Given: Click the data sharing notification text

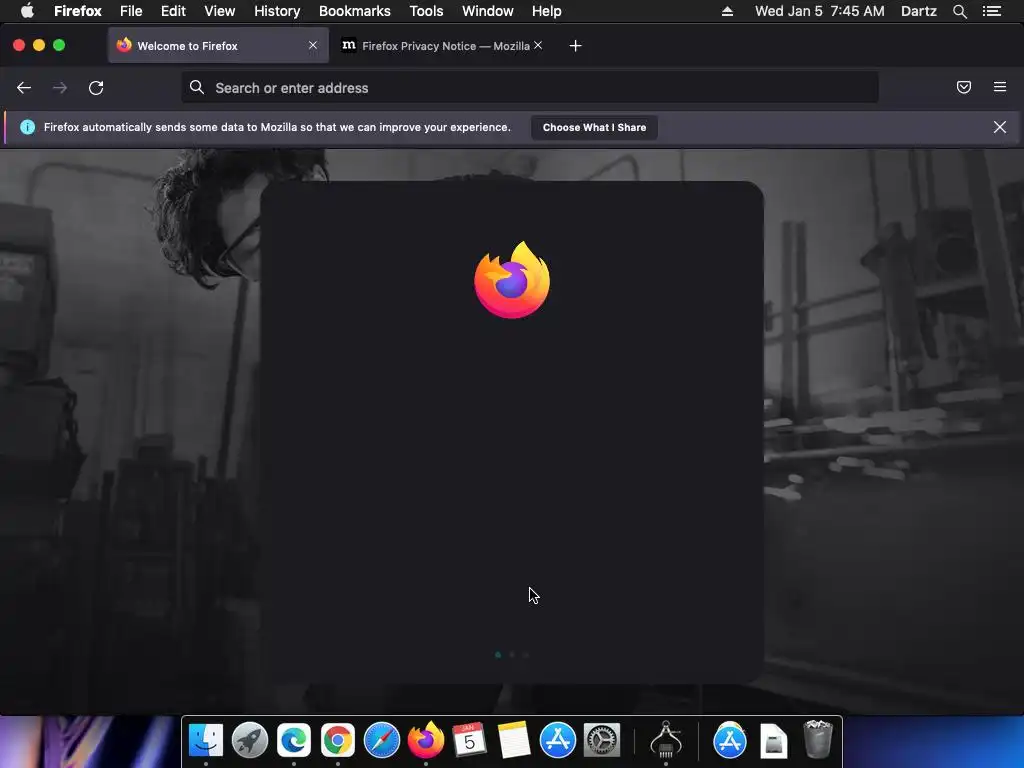Looking at the screenshot, I should (x=277, y=127).
